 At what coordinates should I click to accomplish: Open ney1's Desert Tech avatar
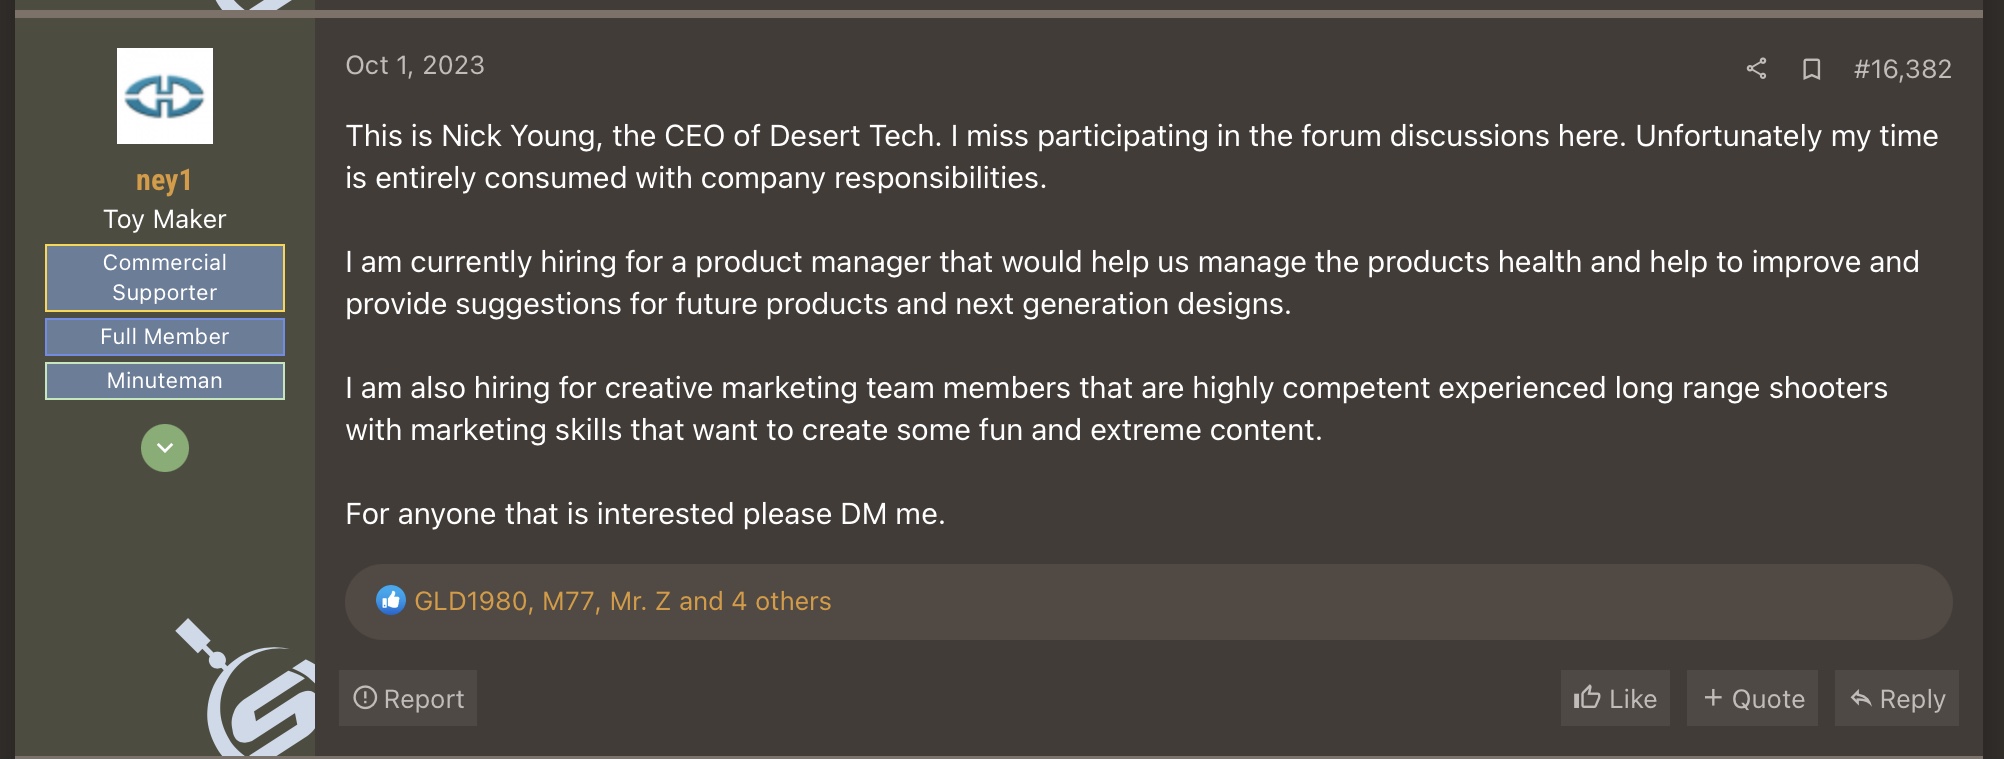(x=165, y=96)
